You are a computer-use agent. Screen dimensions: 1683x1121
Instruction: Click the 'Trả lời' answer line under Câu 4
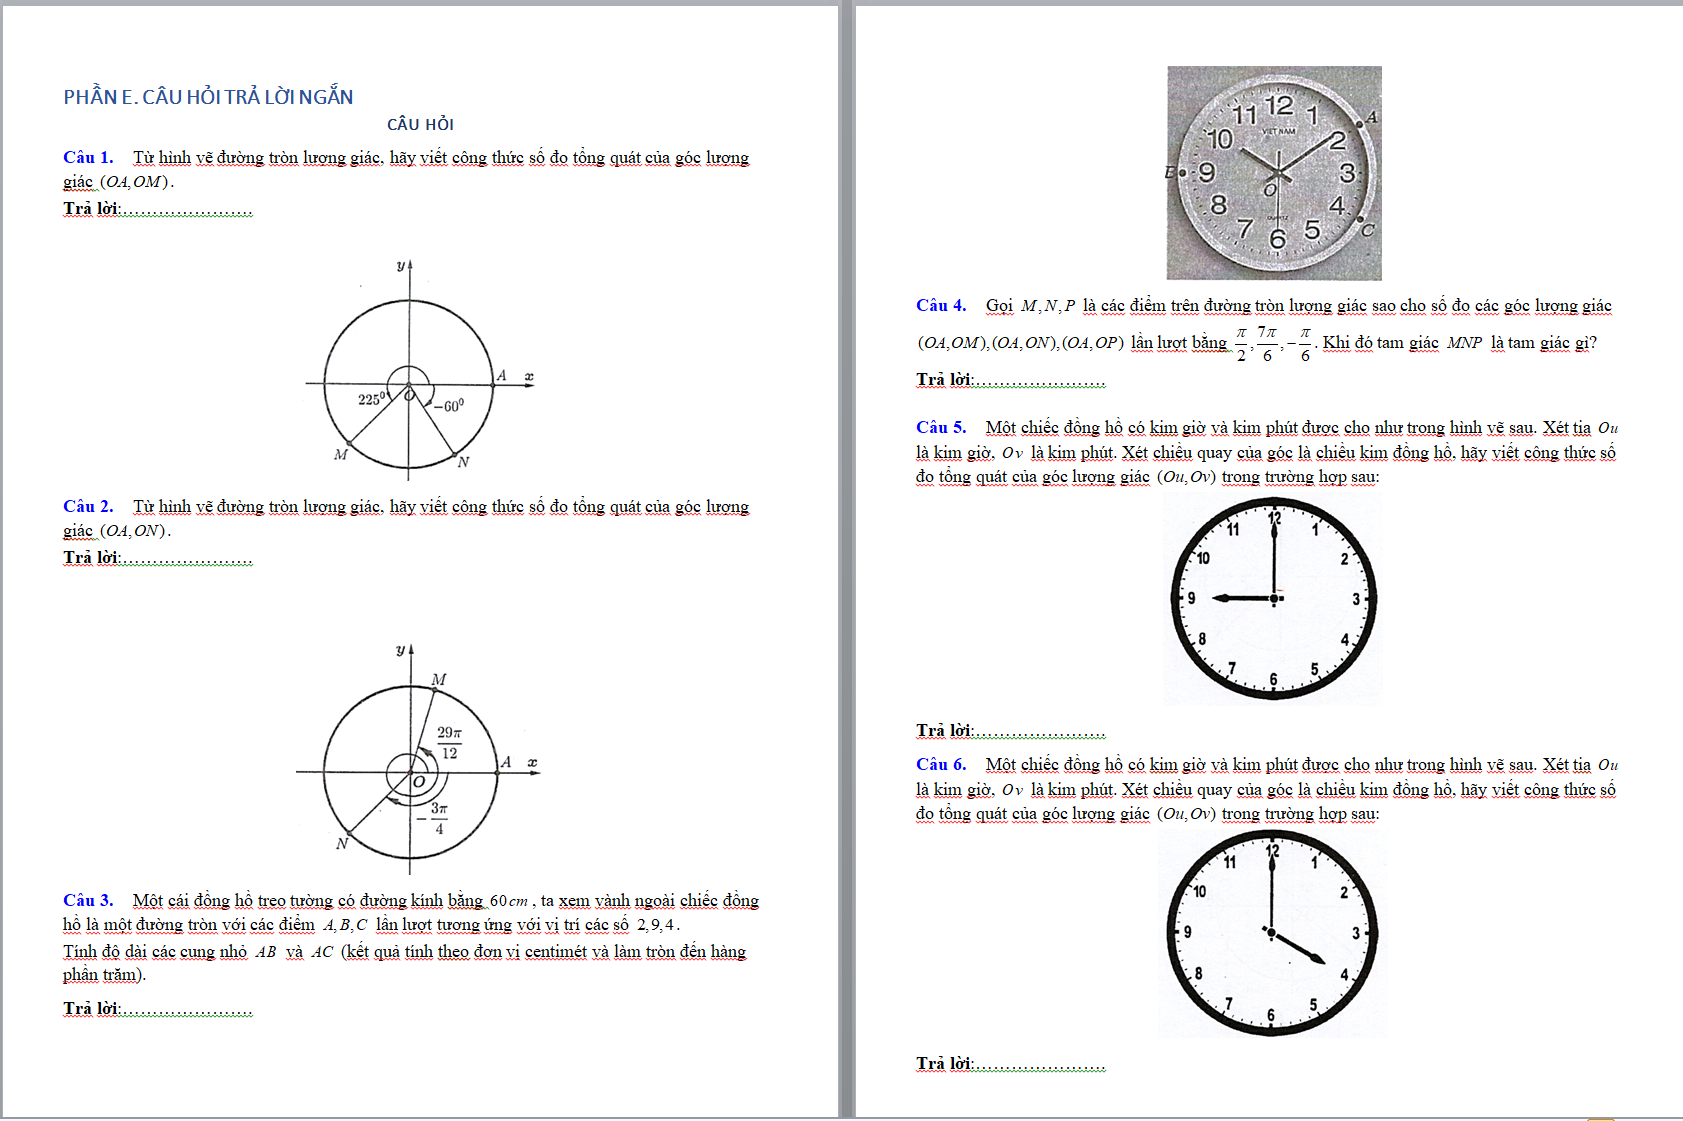click(1010, 380)
